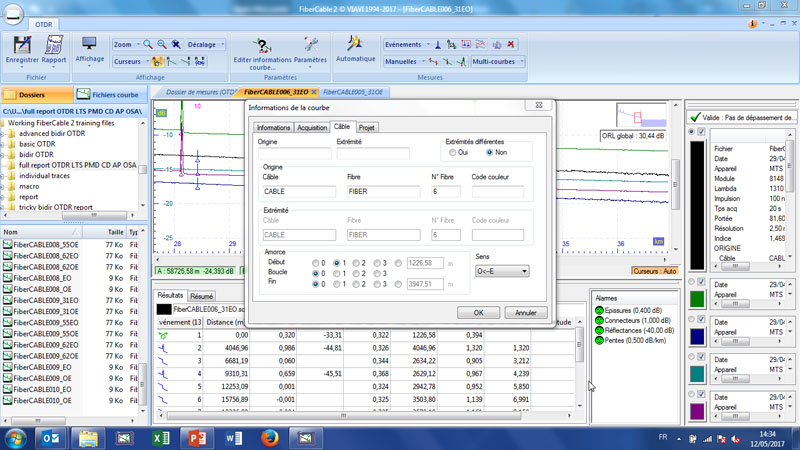Click the reset zoom icon with cross
Image resolution: width=800 pixels, height=450 pixels.
tap(176, 44)
